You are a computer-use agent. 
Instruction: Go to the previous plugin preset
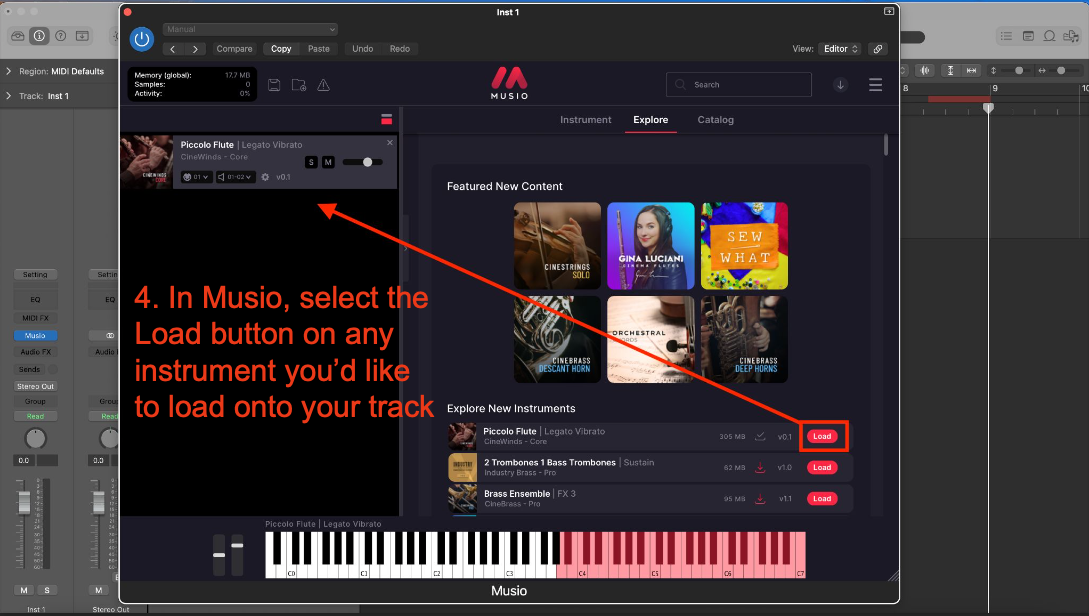coord(173,49)
